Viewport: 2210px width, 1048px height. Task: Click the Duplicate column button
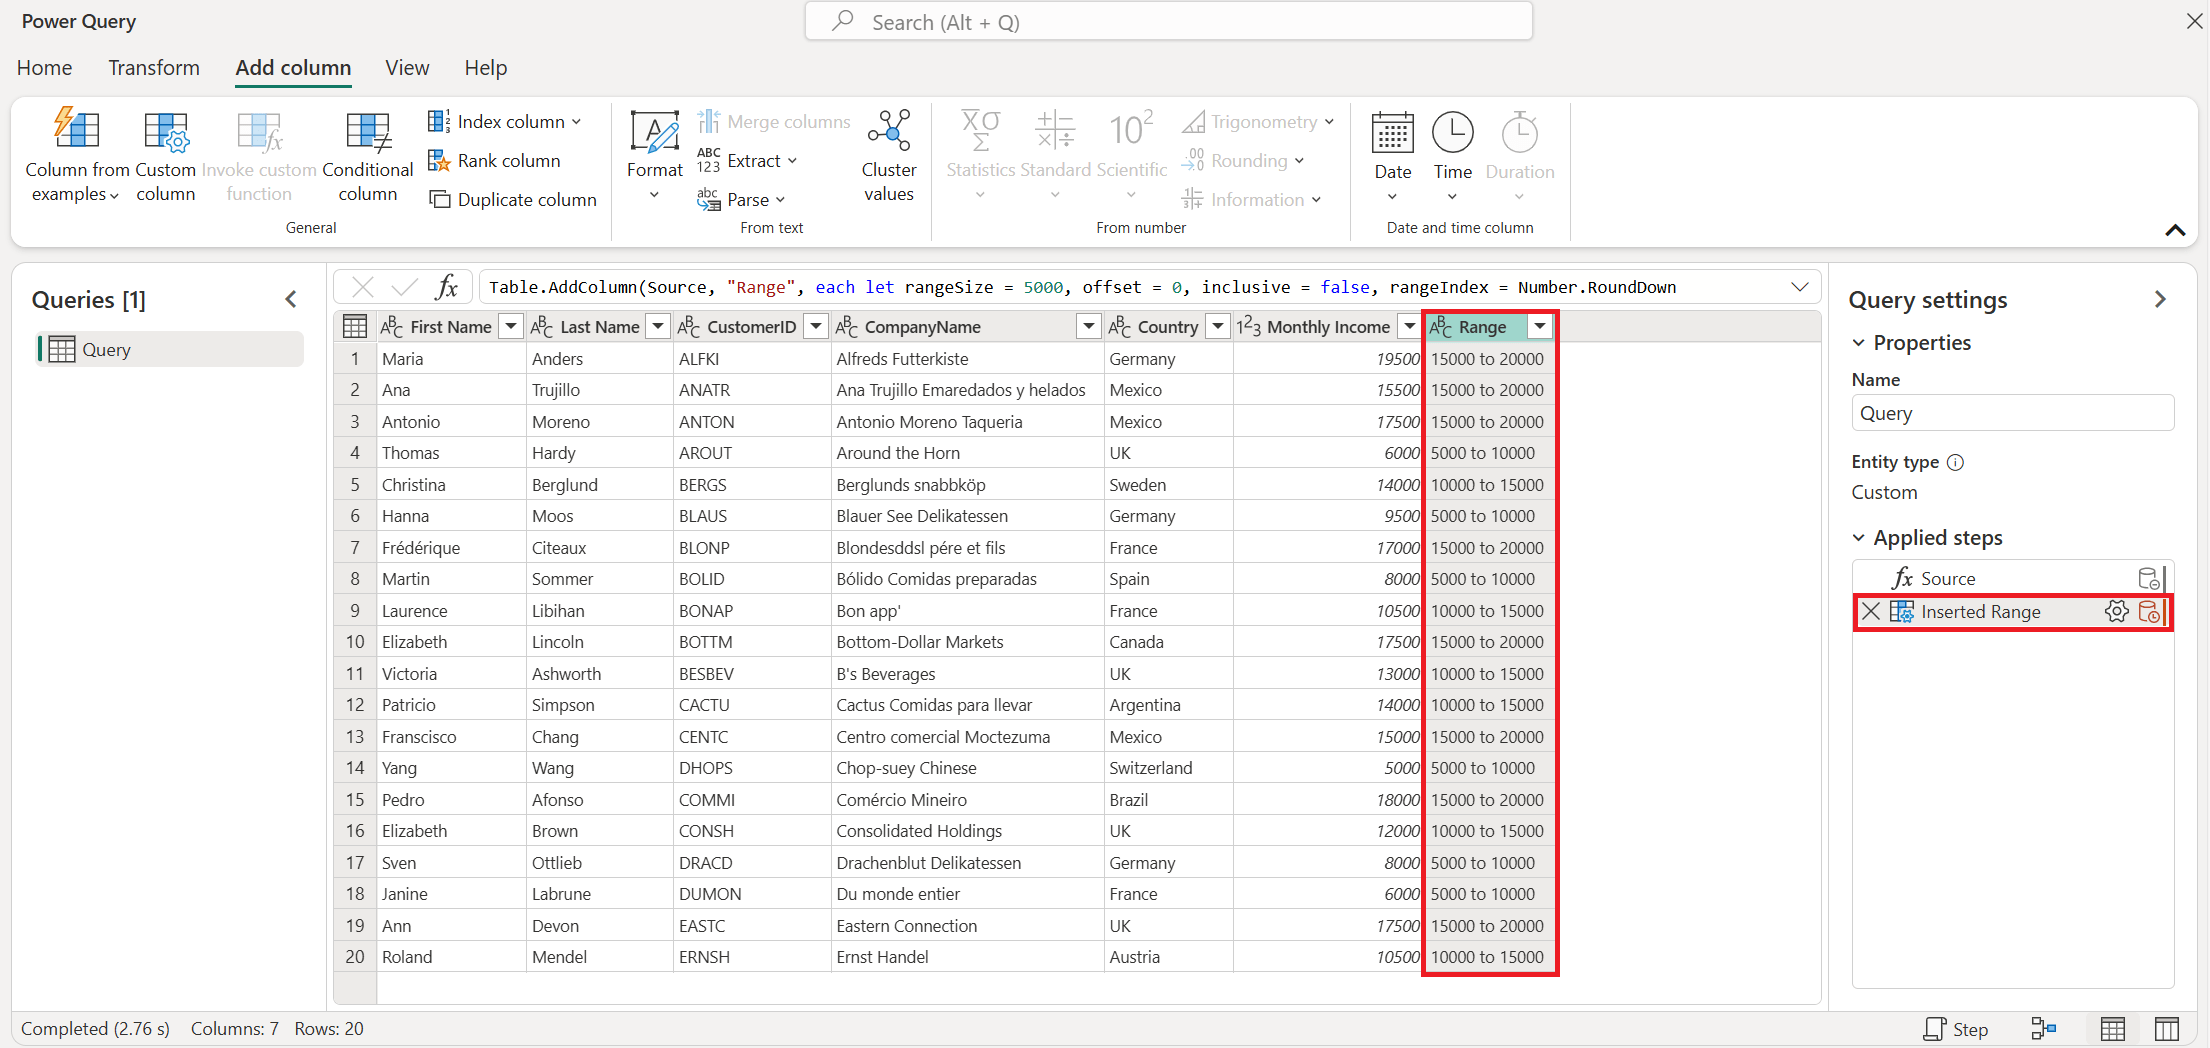[513, 200]
